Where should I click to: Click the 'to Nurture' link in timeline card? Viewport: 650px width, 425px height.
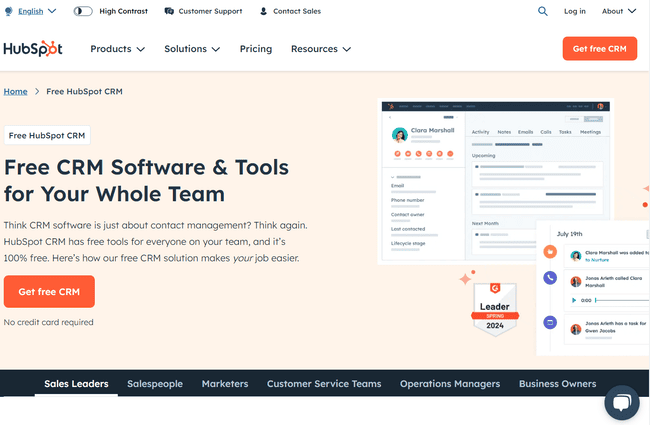click(x=597, y=260)
